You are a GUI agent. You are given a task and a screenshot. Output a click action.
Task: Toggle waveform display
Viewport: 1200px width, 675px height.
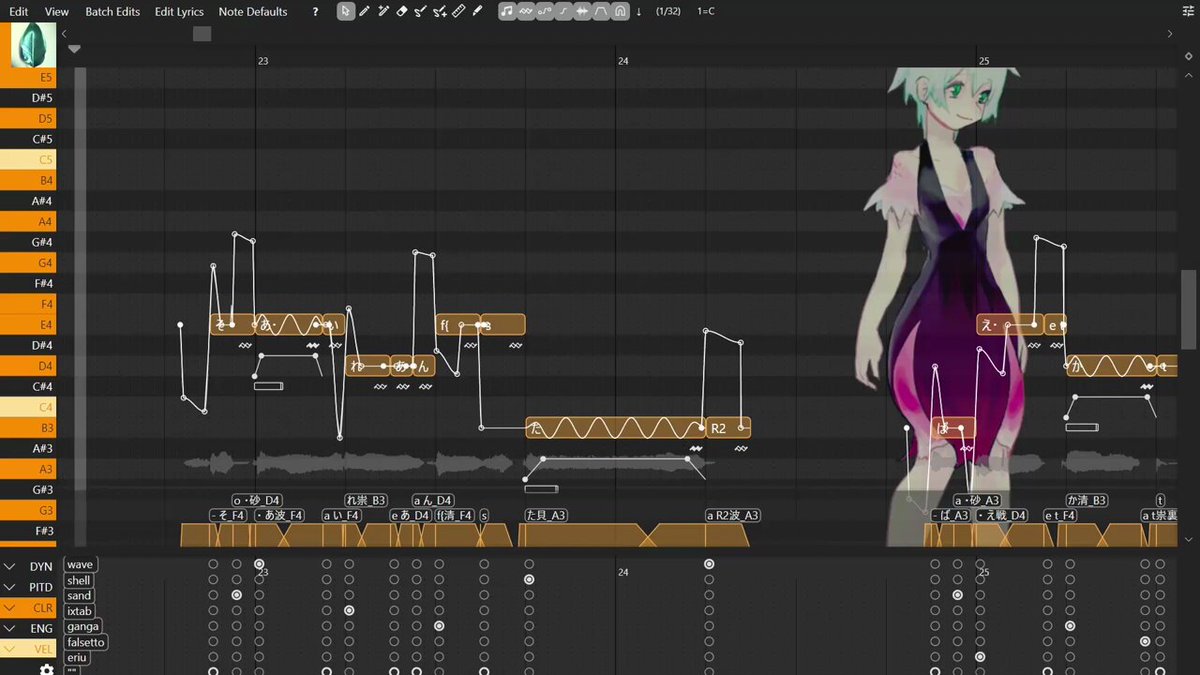(x=583, y=11)
